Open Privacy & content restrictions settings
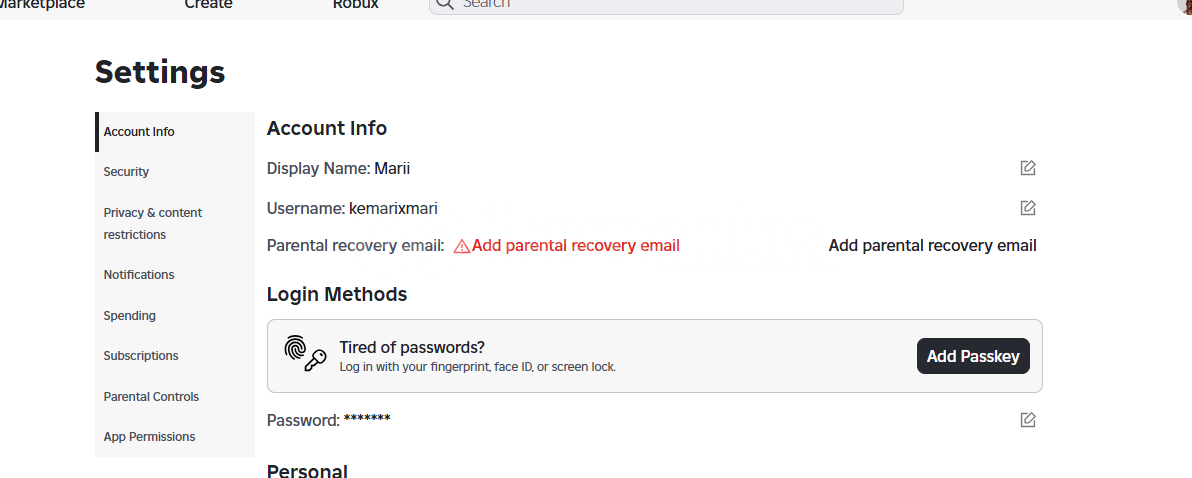 click(153, 223)
